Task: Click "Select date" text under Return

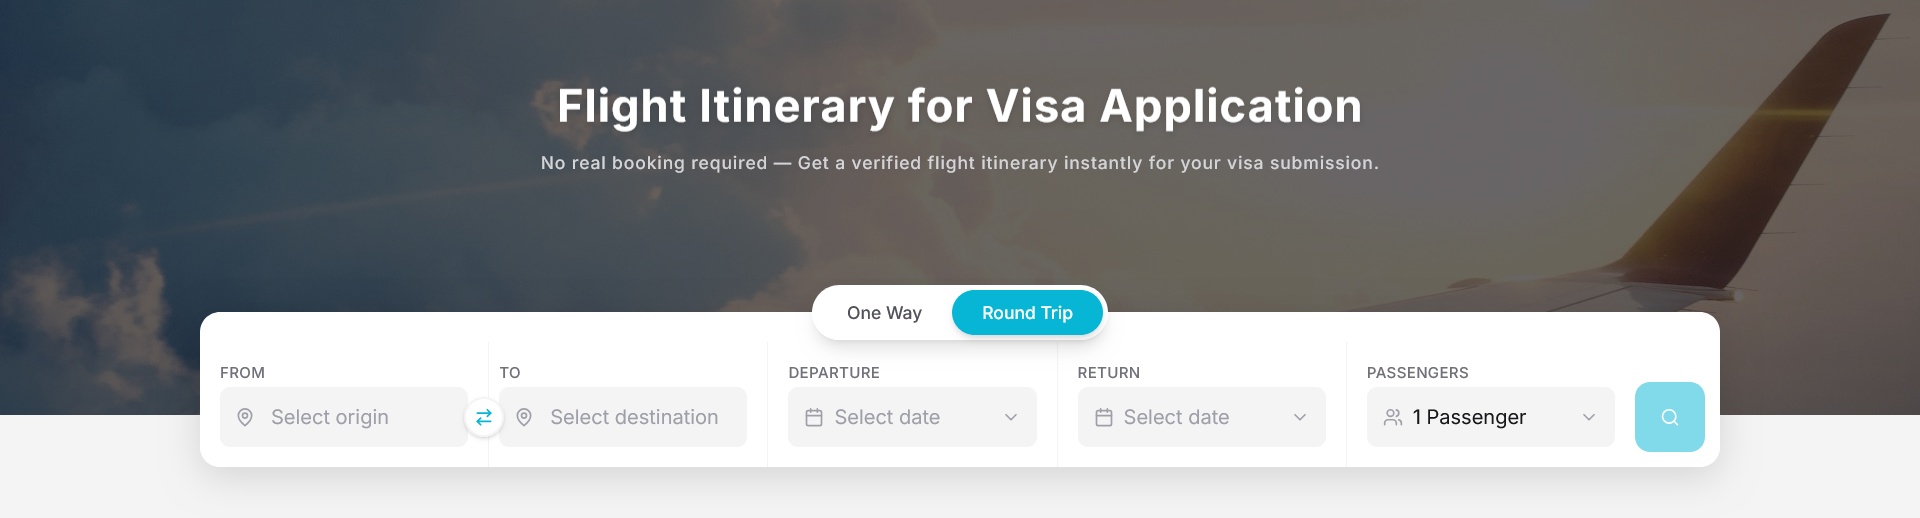Action: point(1176,417)
